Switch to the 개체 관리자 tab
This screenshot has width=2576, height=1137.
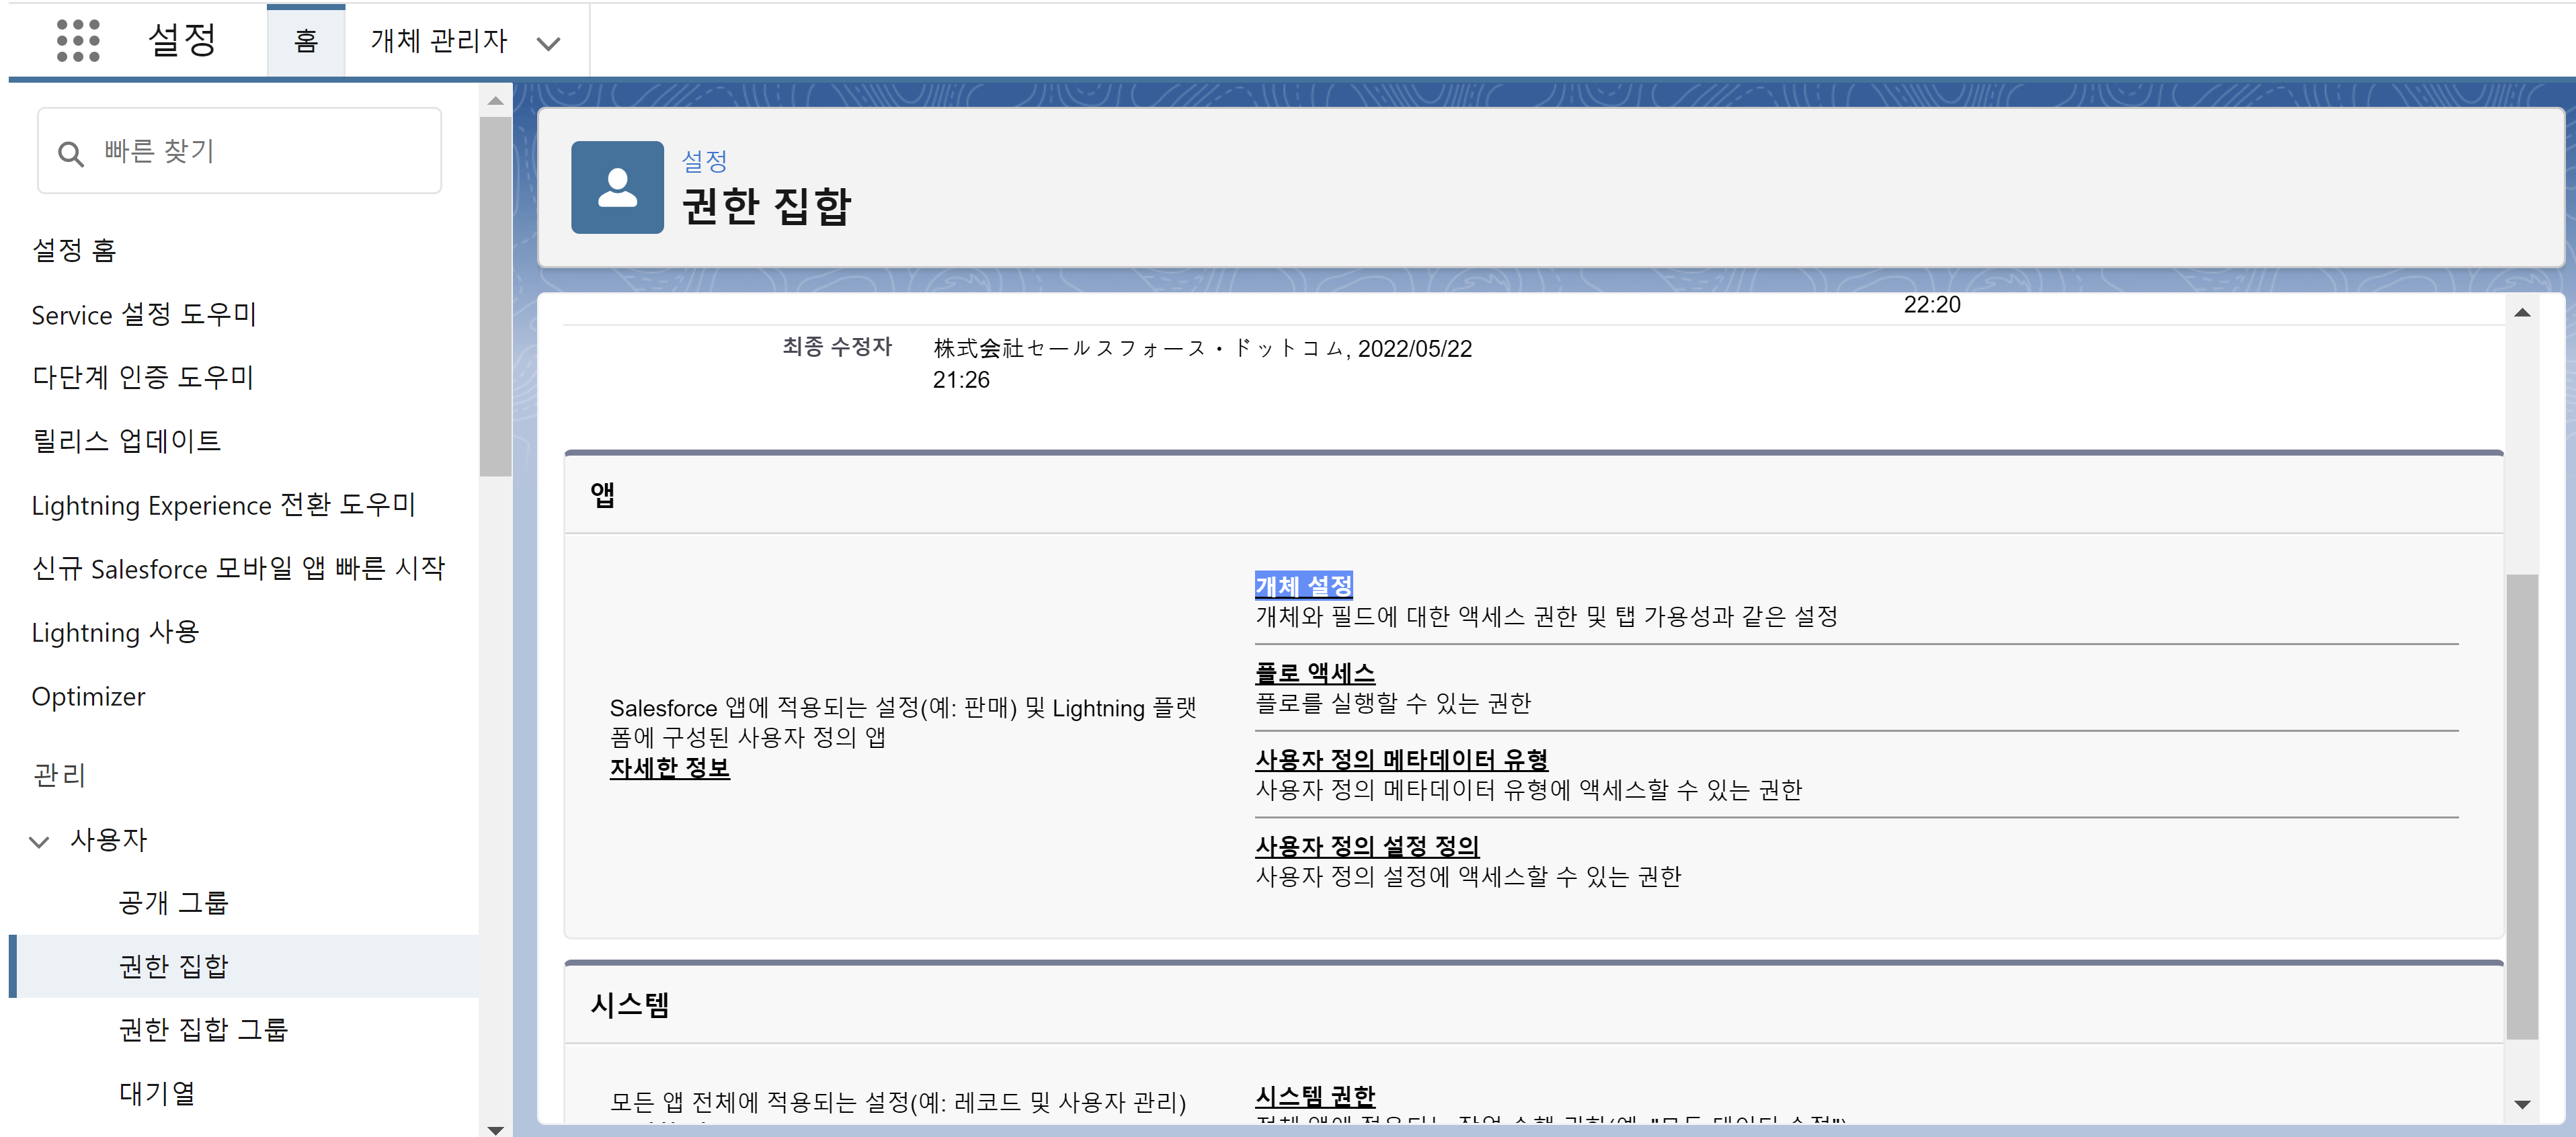439,41
